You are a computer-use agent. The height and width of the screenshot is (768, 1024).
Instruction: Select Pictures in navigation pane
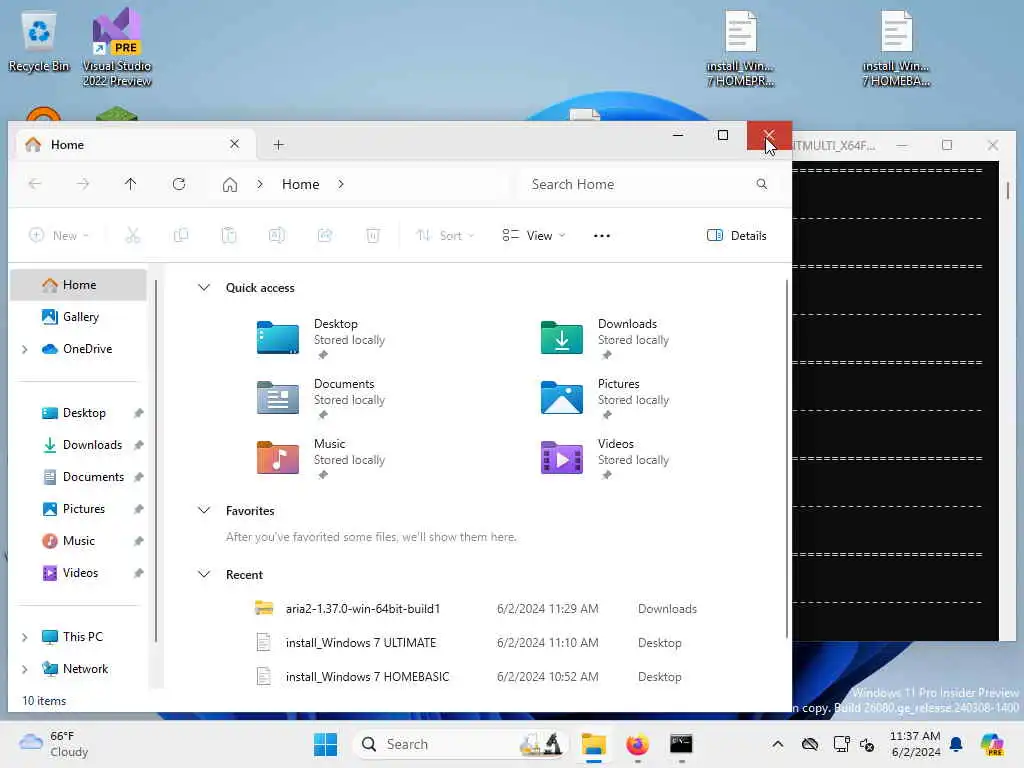(x=78, y=509)
